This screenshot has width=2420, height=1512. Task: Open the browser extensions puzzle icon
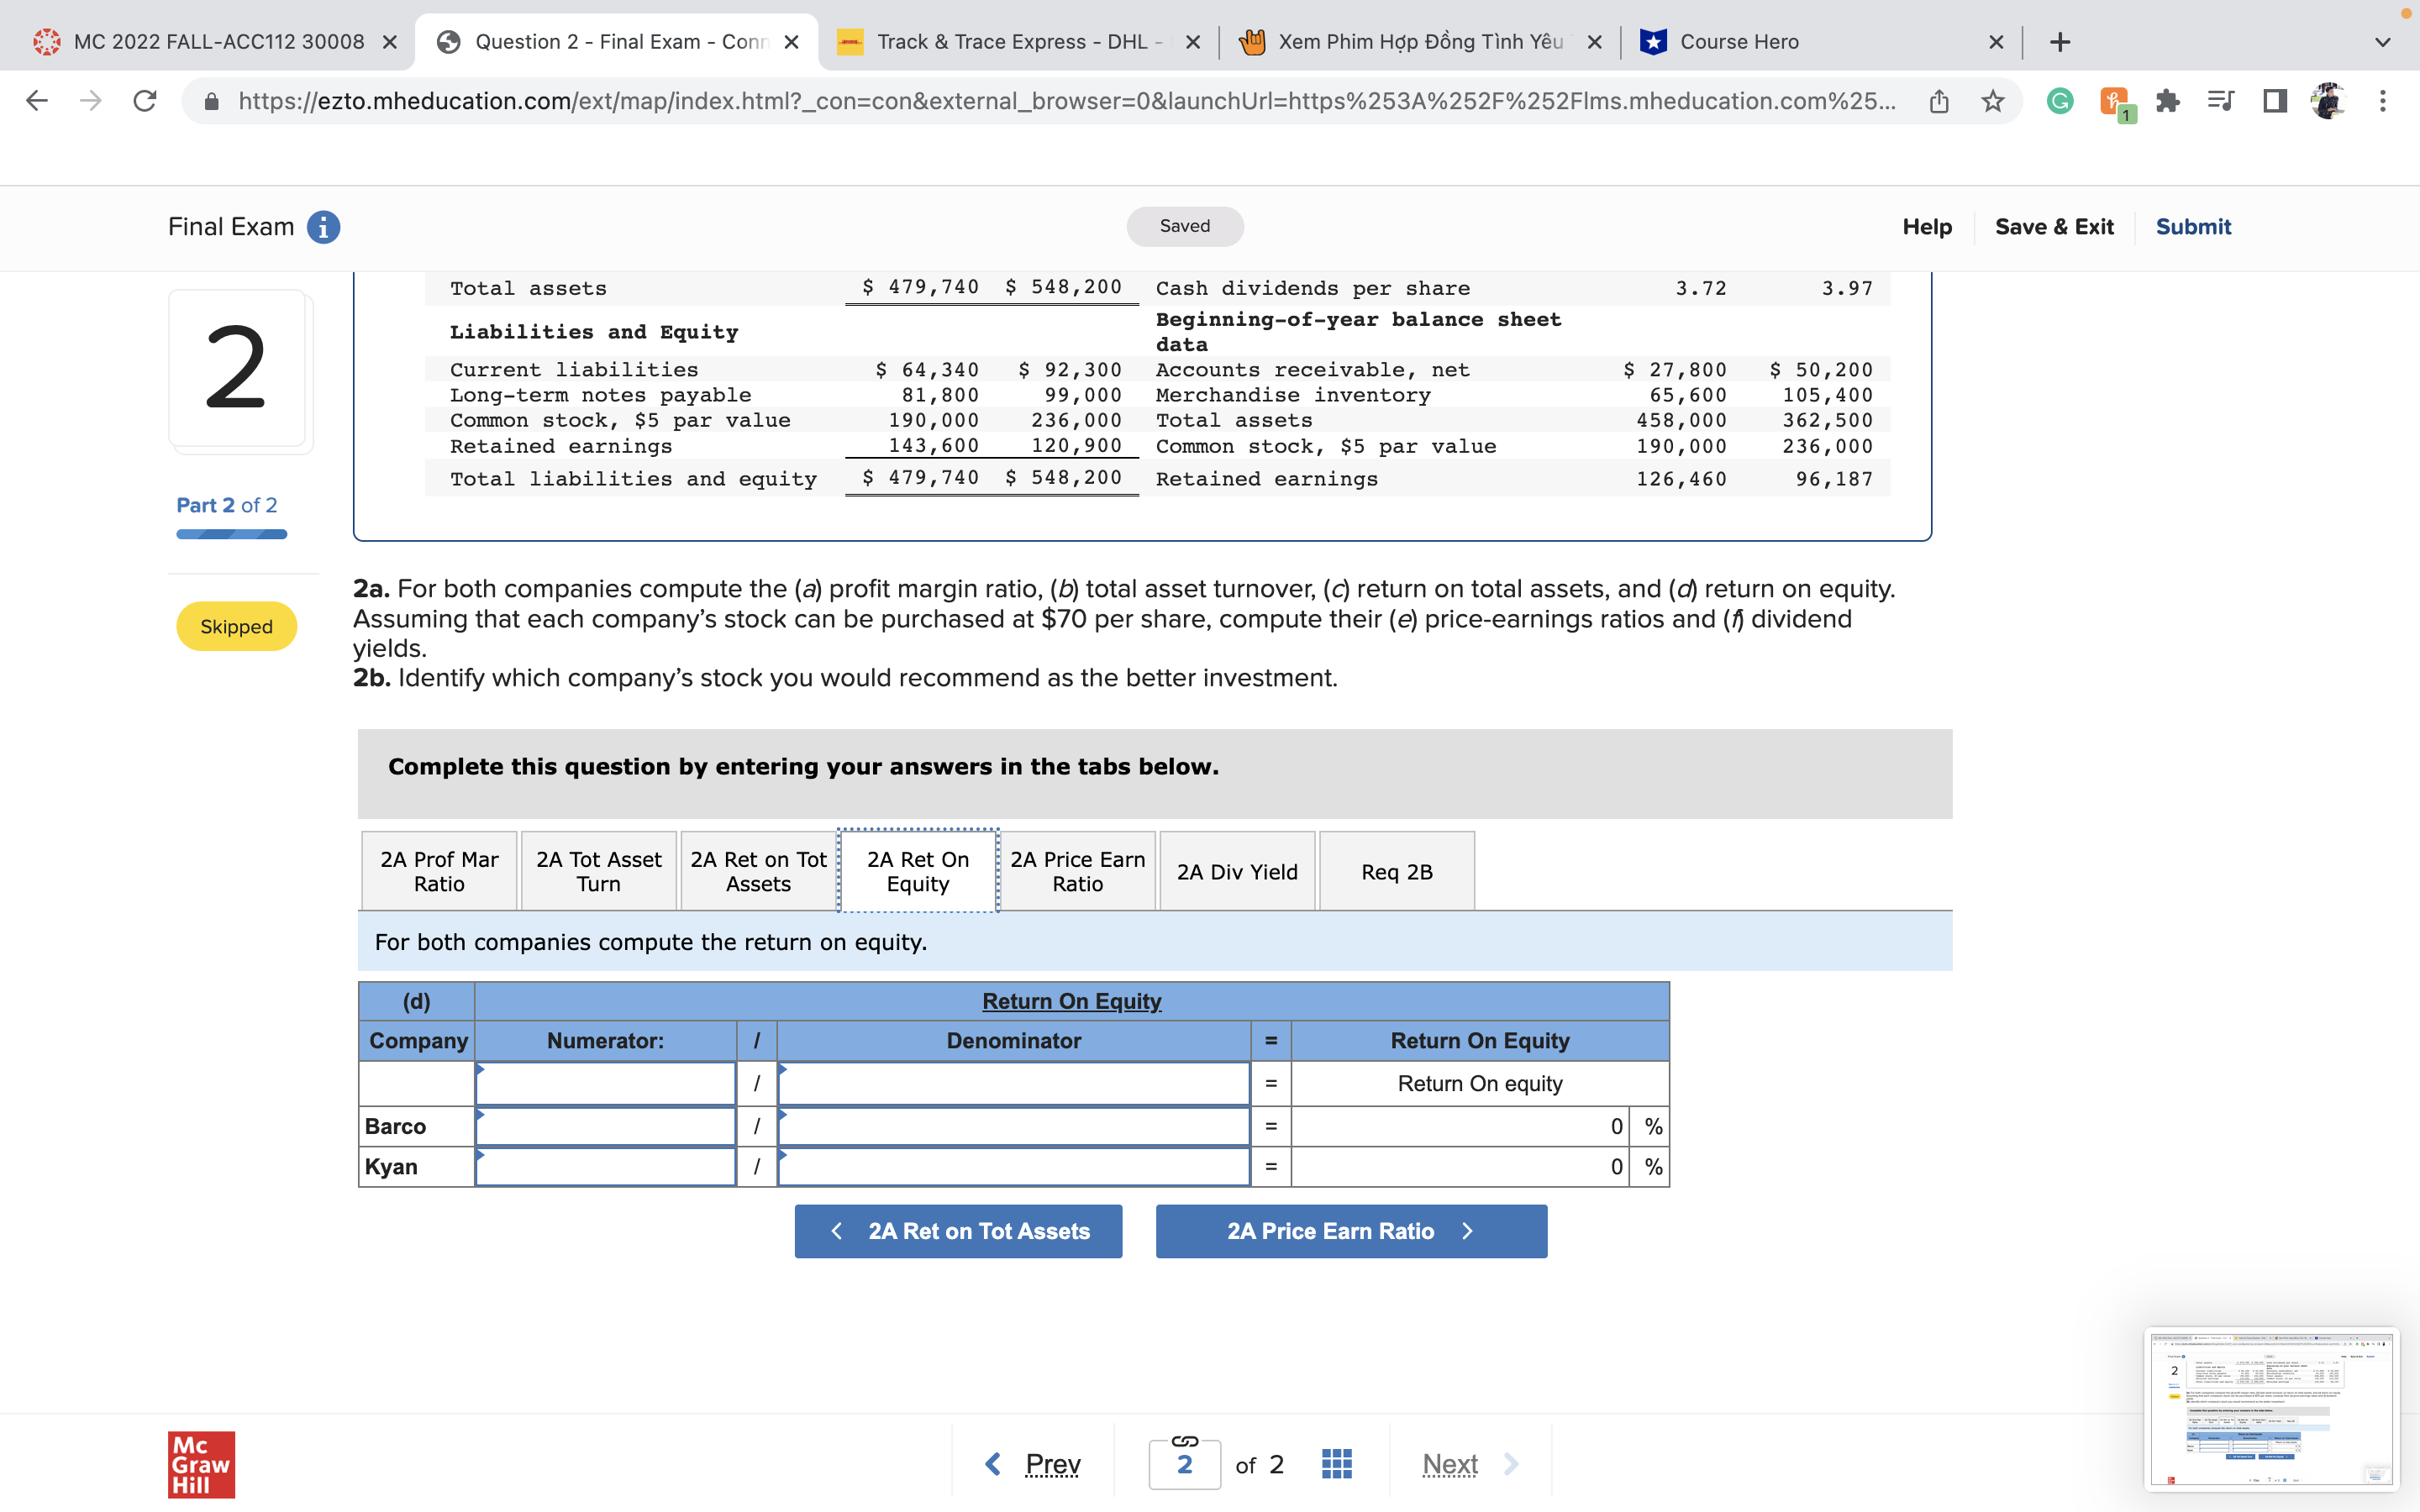pyautogui.click(x=2167, y=101)
